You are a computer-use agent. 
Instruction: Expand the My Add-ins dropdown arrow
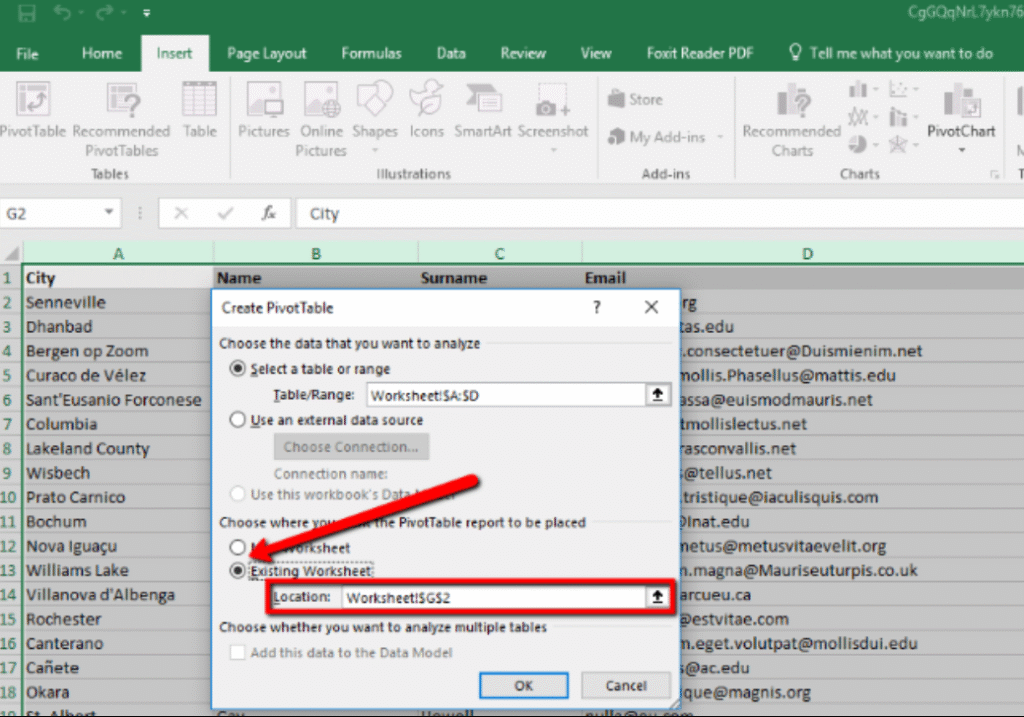[x=720, y=136]
